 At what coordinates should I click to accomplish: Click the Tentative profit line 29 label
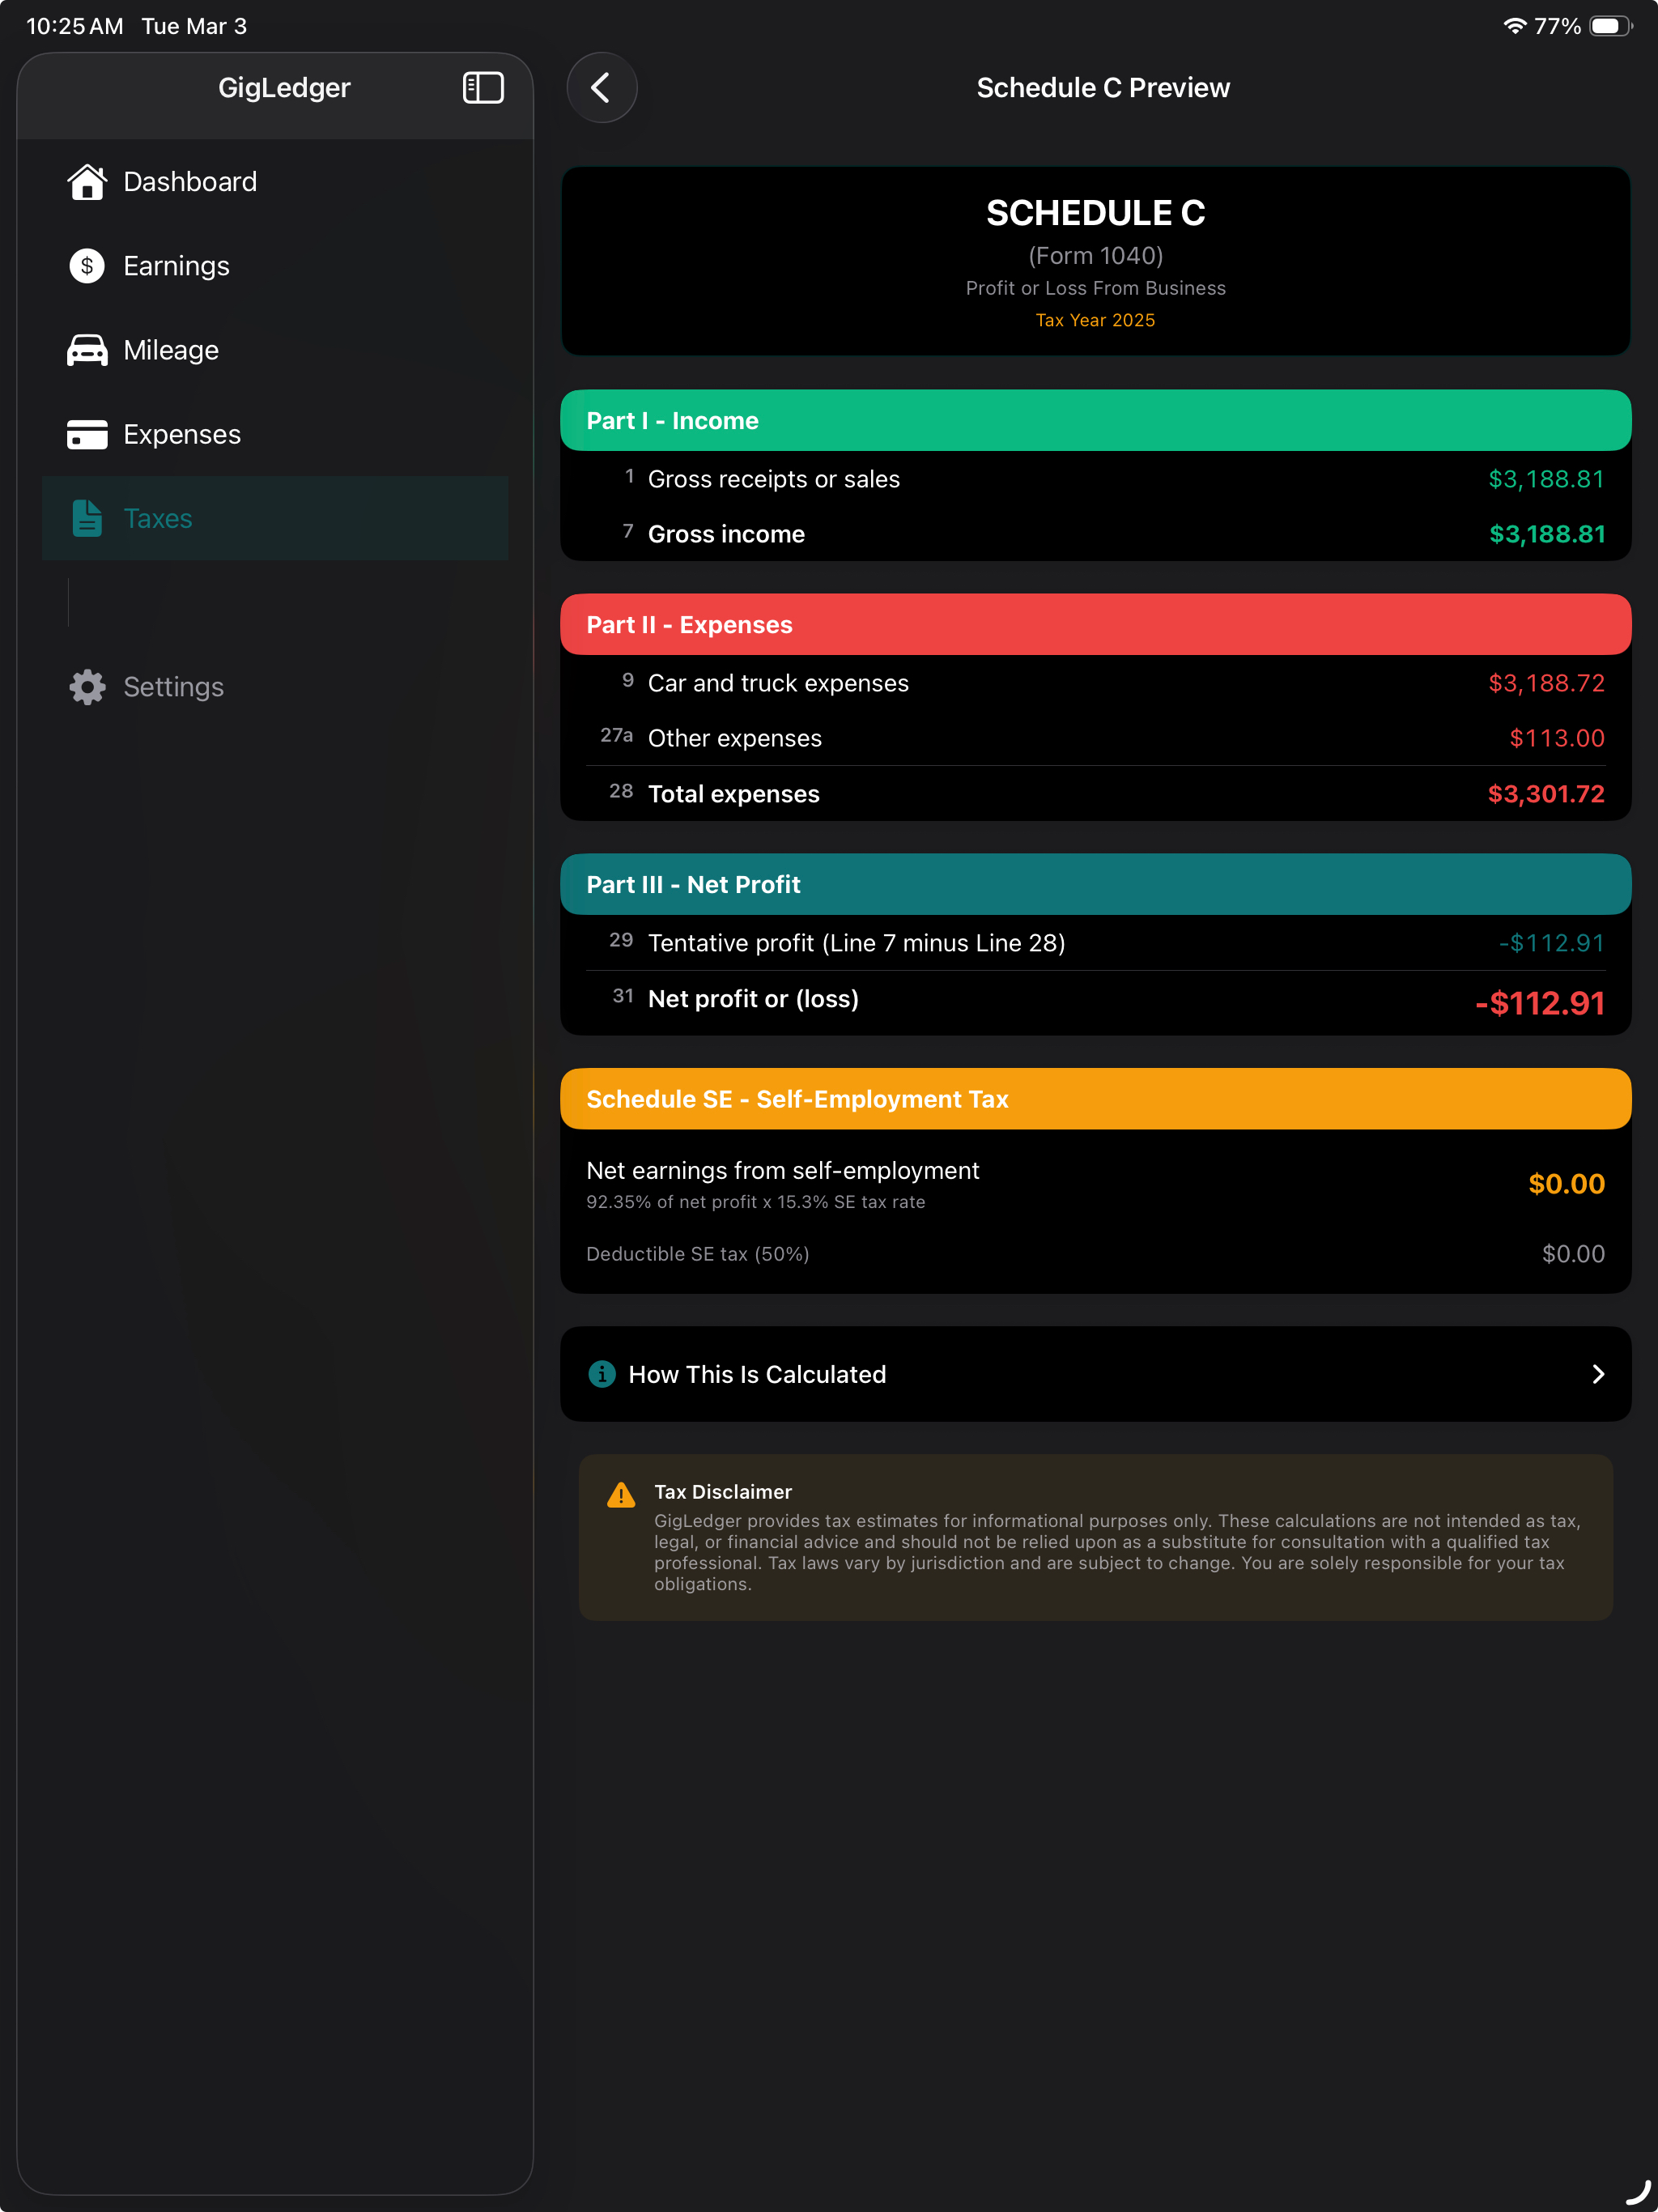857,943
